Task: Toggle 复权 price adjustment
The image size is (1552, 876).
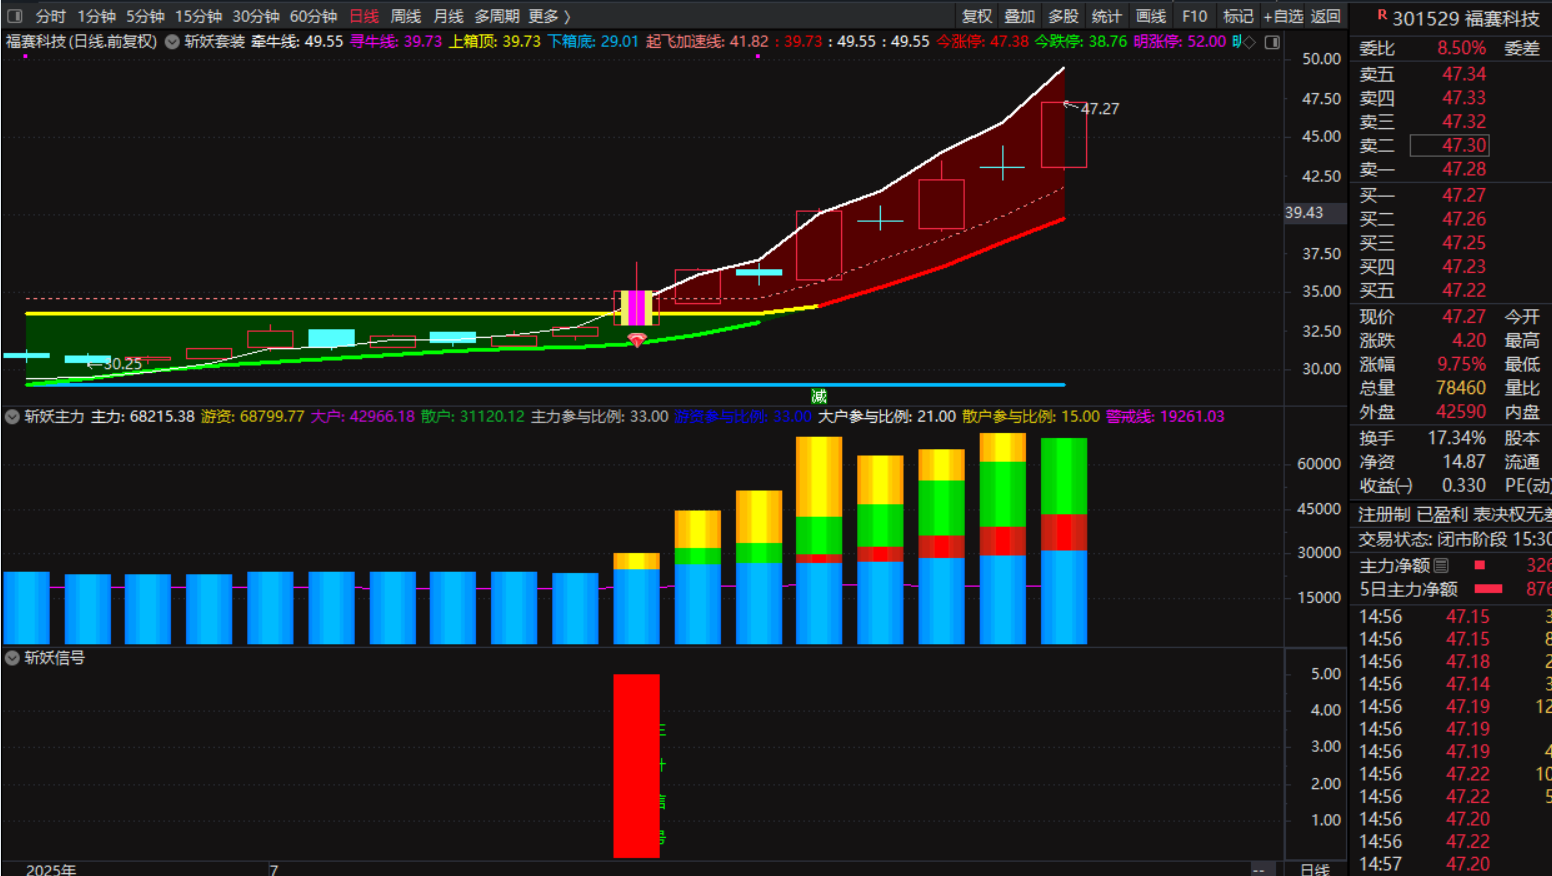Action: [976, 16]
